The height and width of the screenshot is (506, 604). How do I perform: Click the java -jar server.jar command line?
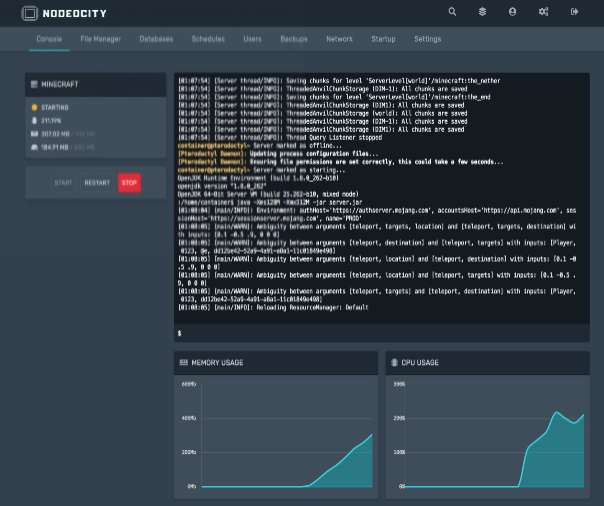tap(270, 202)
